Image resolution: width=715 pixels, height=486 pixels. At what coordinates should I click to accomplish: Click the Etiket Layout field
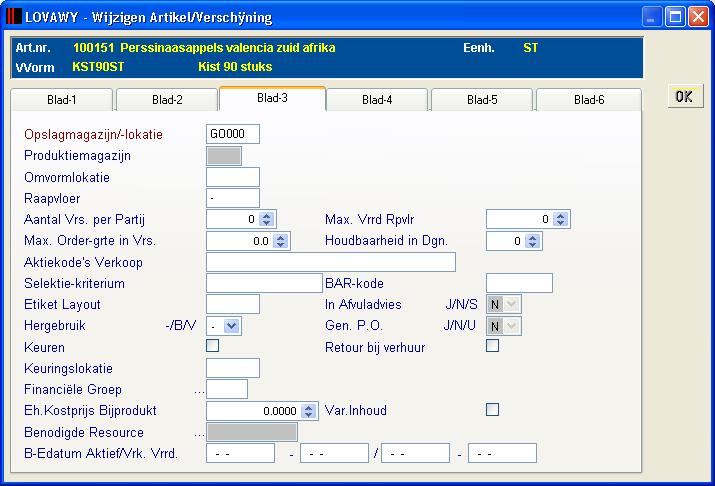(233, 304)
